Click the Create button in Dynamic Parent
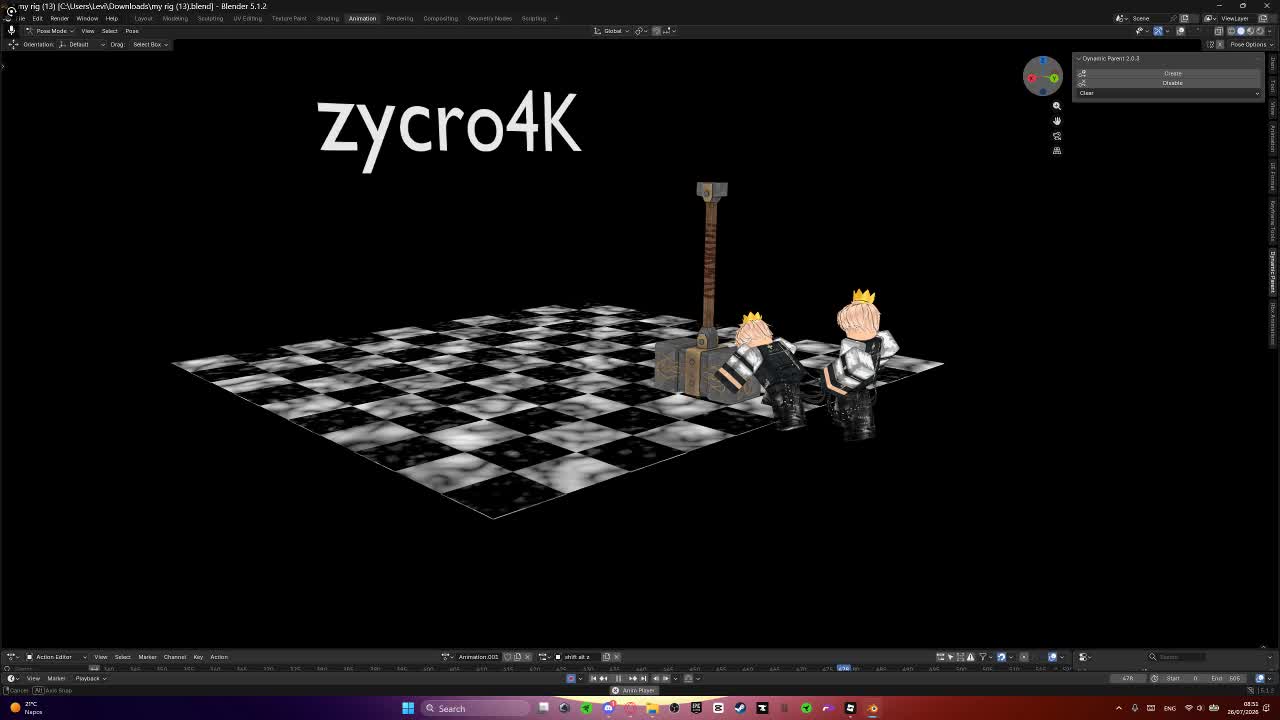1280x720 pixels. pyautogui.click(x=1173, y=74)
